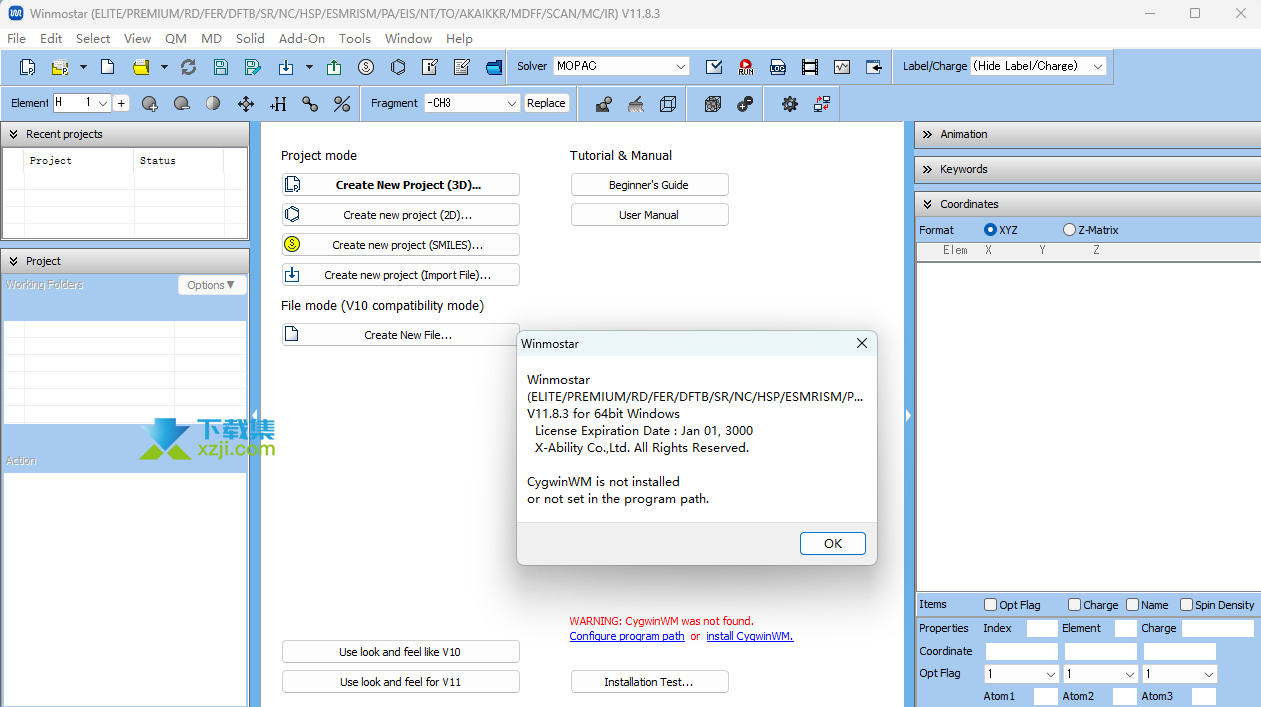Click the yellow open project folder icon

tap(60, 67)
